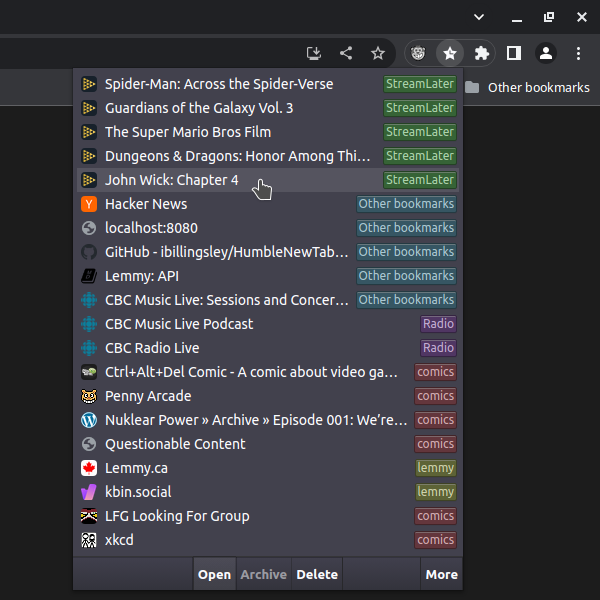Viewport: 600px width, 600px height.
Task: Click the Lemmy: API book icon
Action: point(89,276)
